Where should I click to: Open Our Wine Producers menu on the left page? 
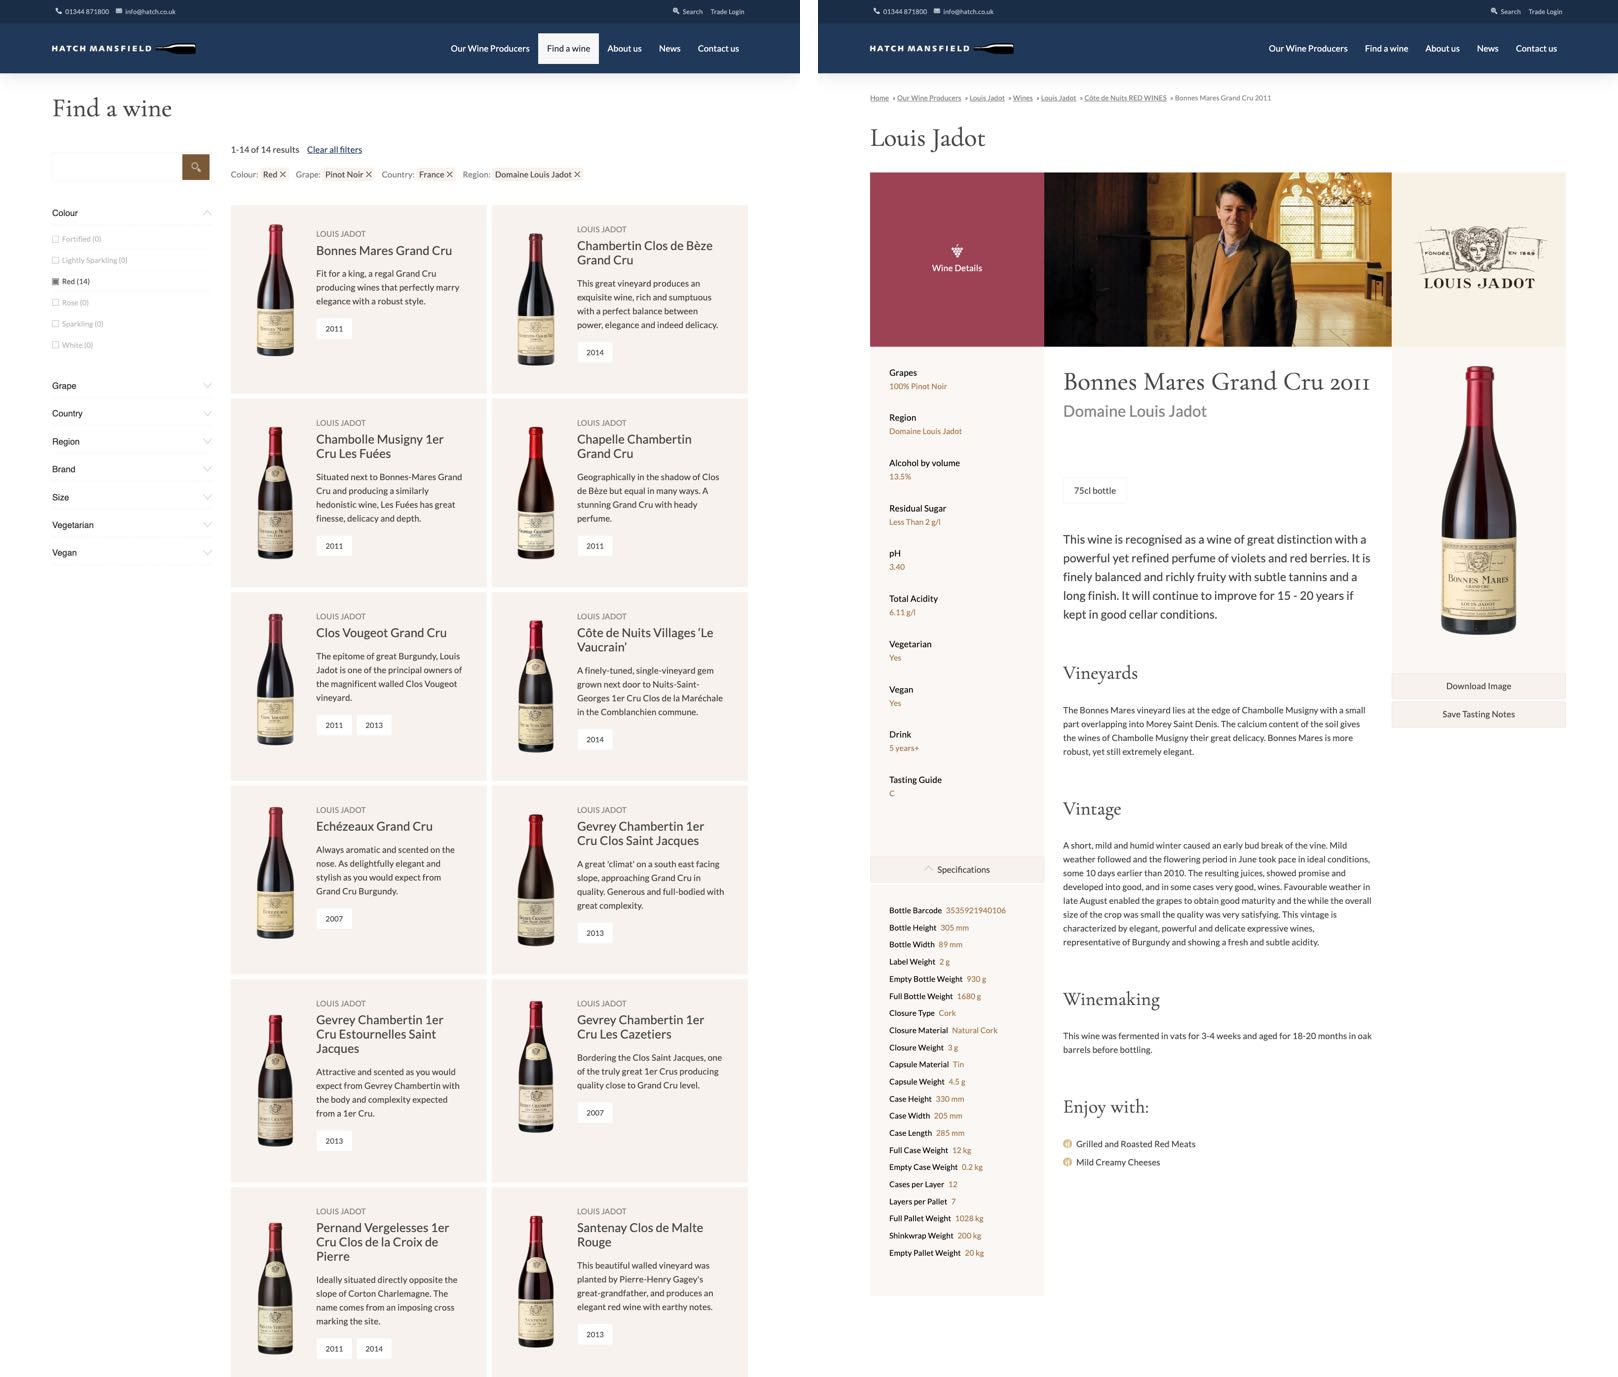490,48
